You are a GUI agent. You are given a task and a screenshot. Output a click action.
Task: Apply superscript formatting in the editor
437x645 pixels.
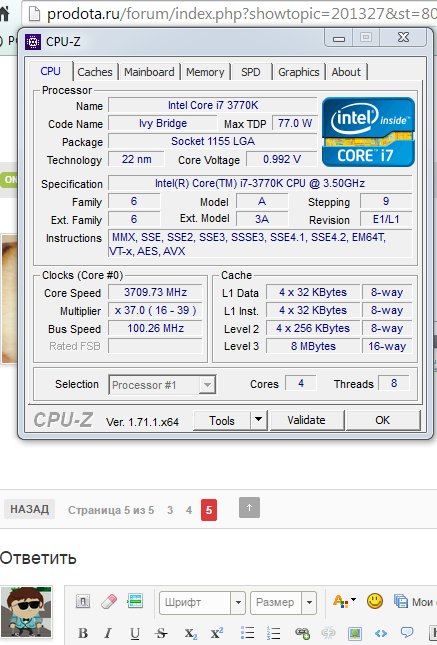point(217,633)
